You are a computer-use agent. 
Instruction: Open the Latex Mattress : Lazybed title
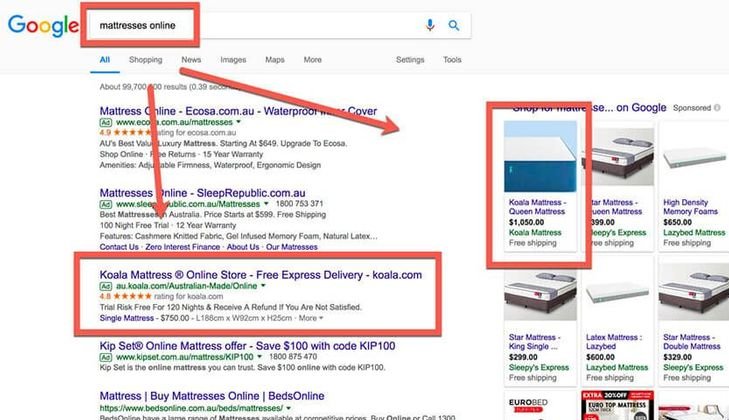[x=614, y=342]
